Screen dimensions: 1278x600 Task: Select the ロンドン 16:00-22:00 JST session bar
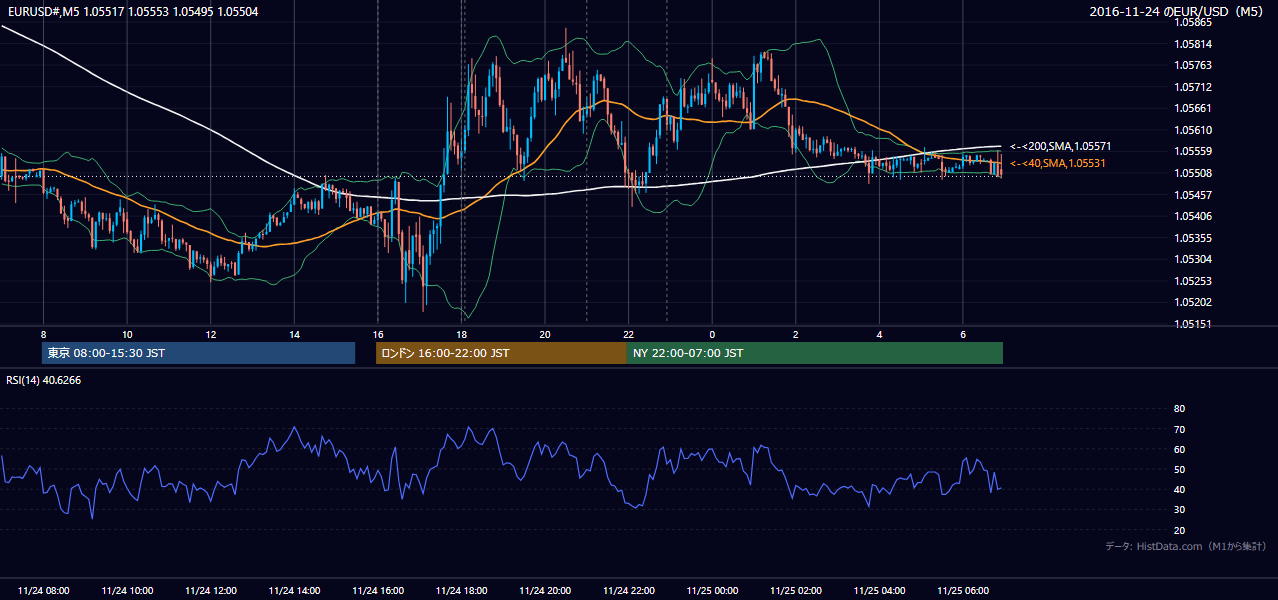(x=501, y=353)
